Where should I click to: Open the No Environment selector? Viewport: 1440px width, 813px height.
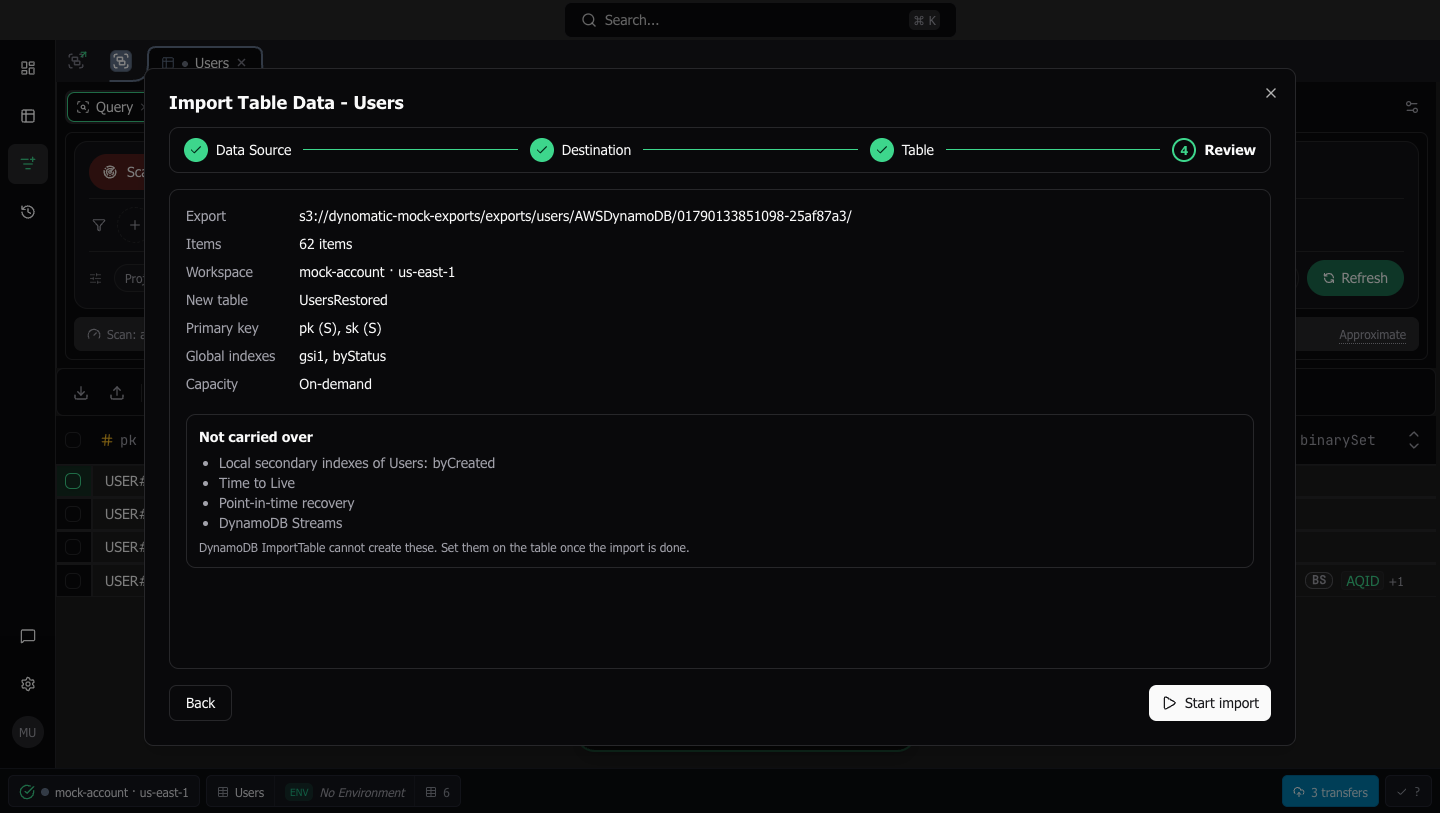pos(346,792)
